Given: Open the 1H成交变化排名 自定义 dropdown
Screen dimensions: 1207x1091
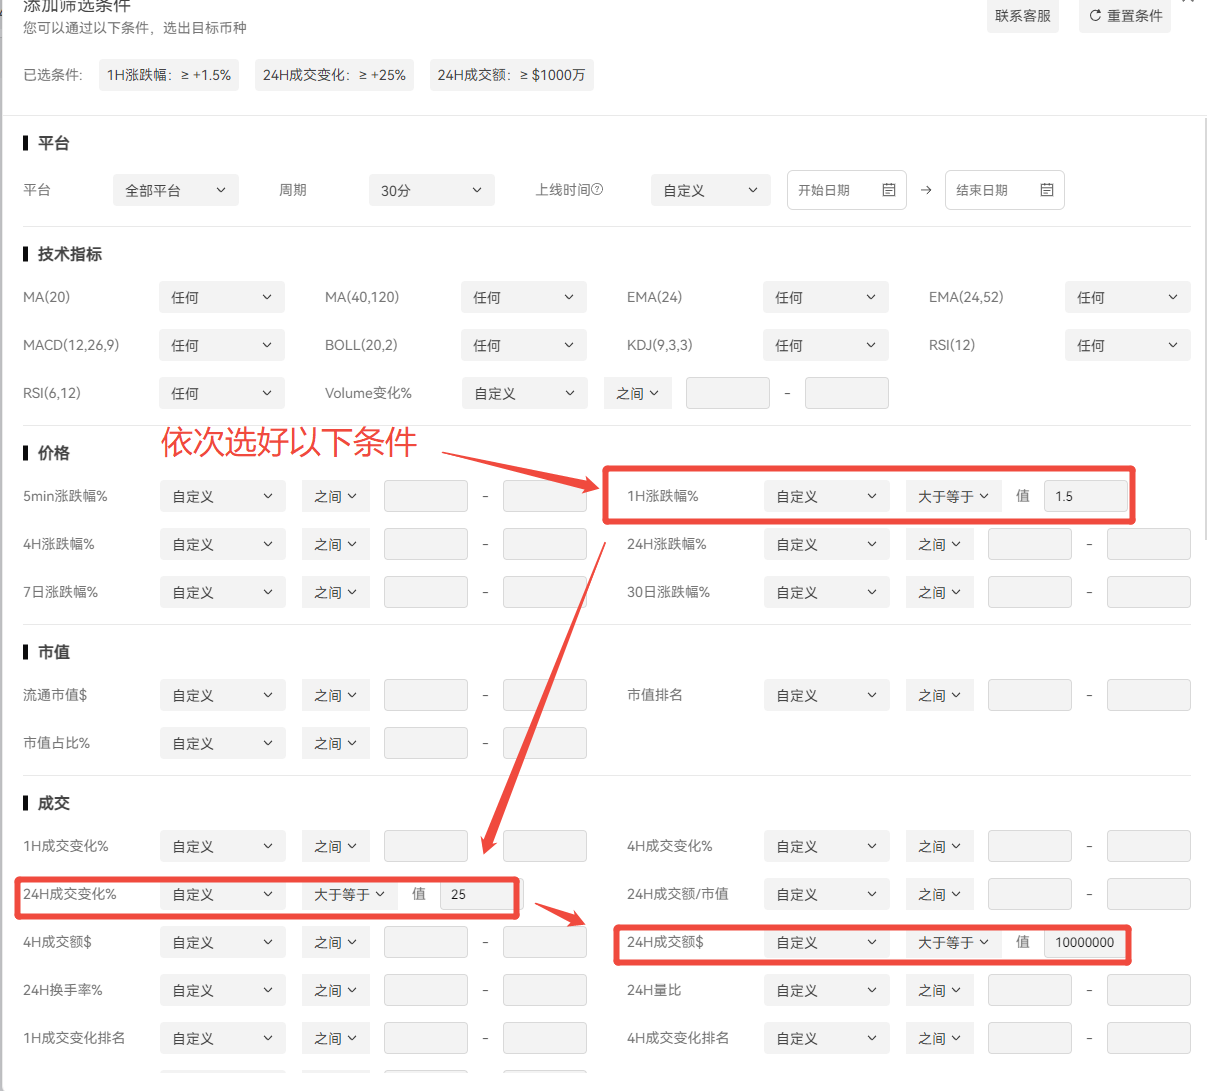Looking at the screenshot, I should [223, 1038].
